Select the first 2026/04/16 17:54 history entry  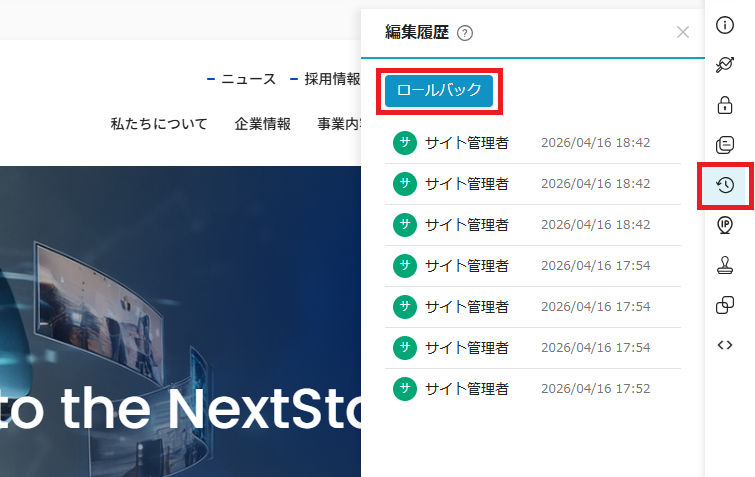coord(532,265)
